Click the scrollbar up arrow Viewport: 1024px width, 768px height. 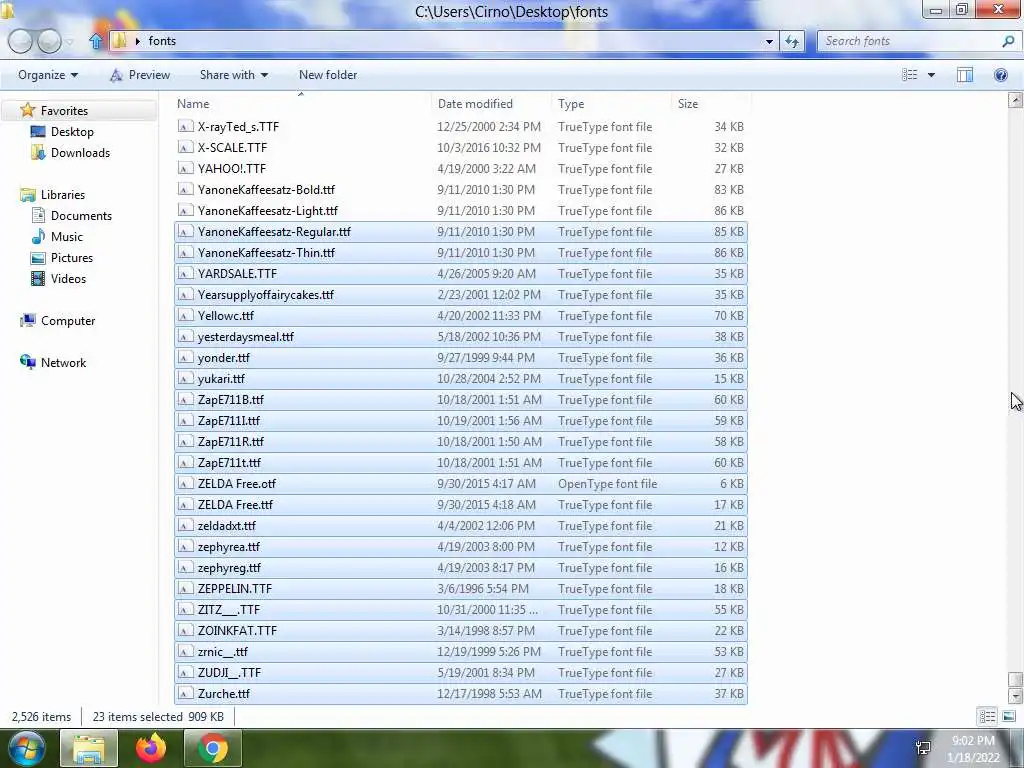tap(1015, 101)
